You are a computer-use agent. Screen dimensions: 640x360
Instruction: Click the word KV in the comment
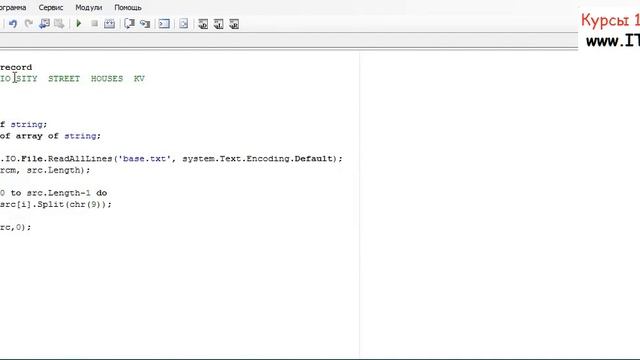139,78
